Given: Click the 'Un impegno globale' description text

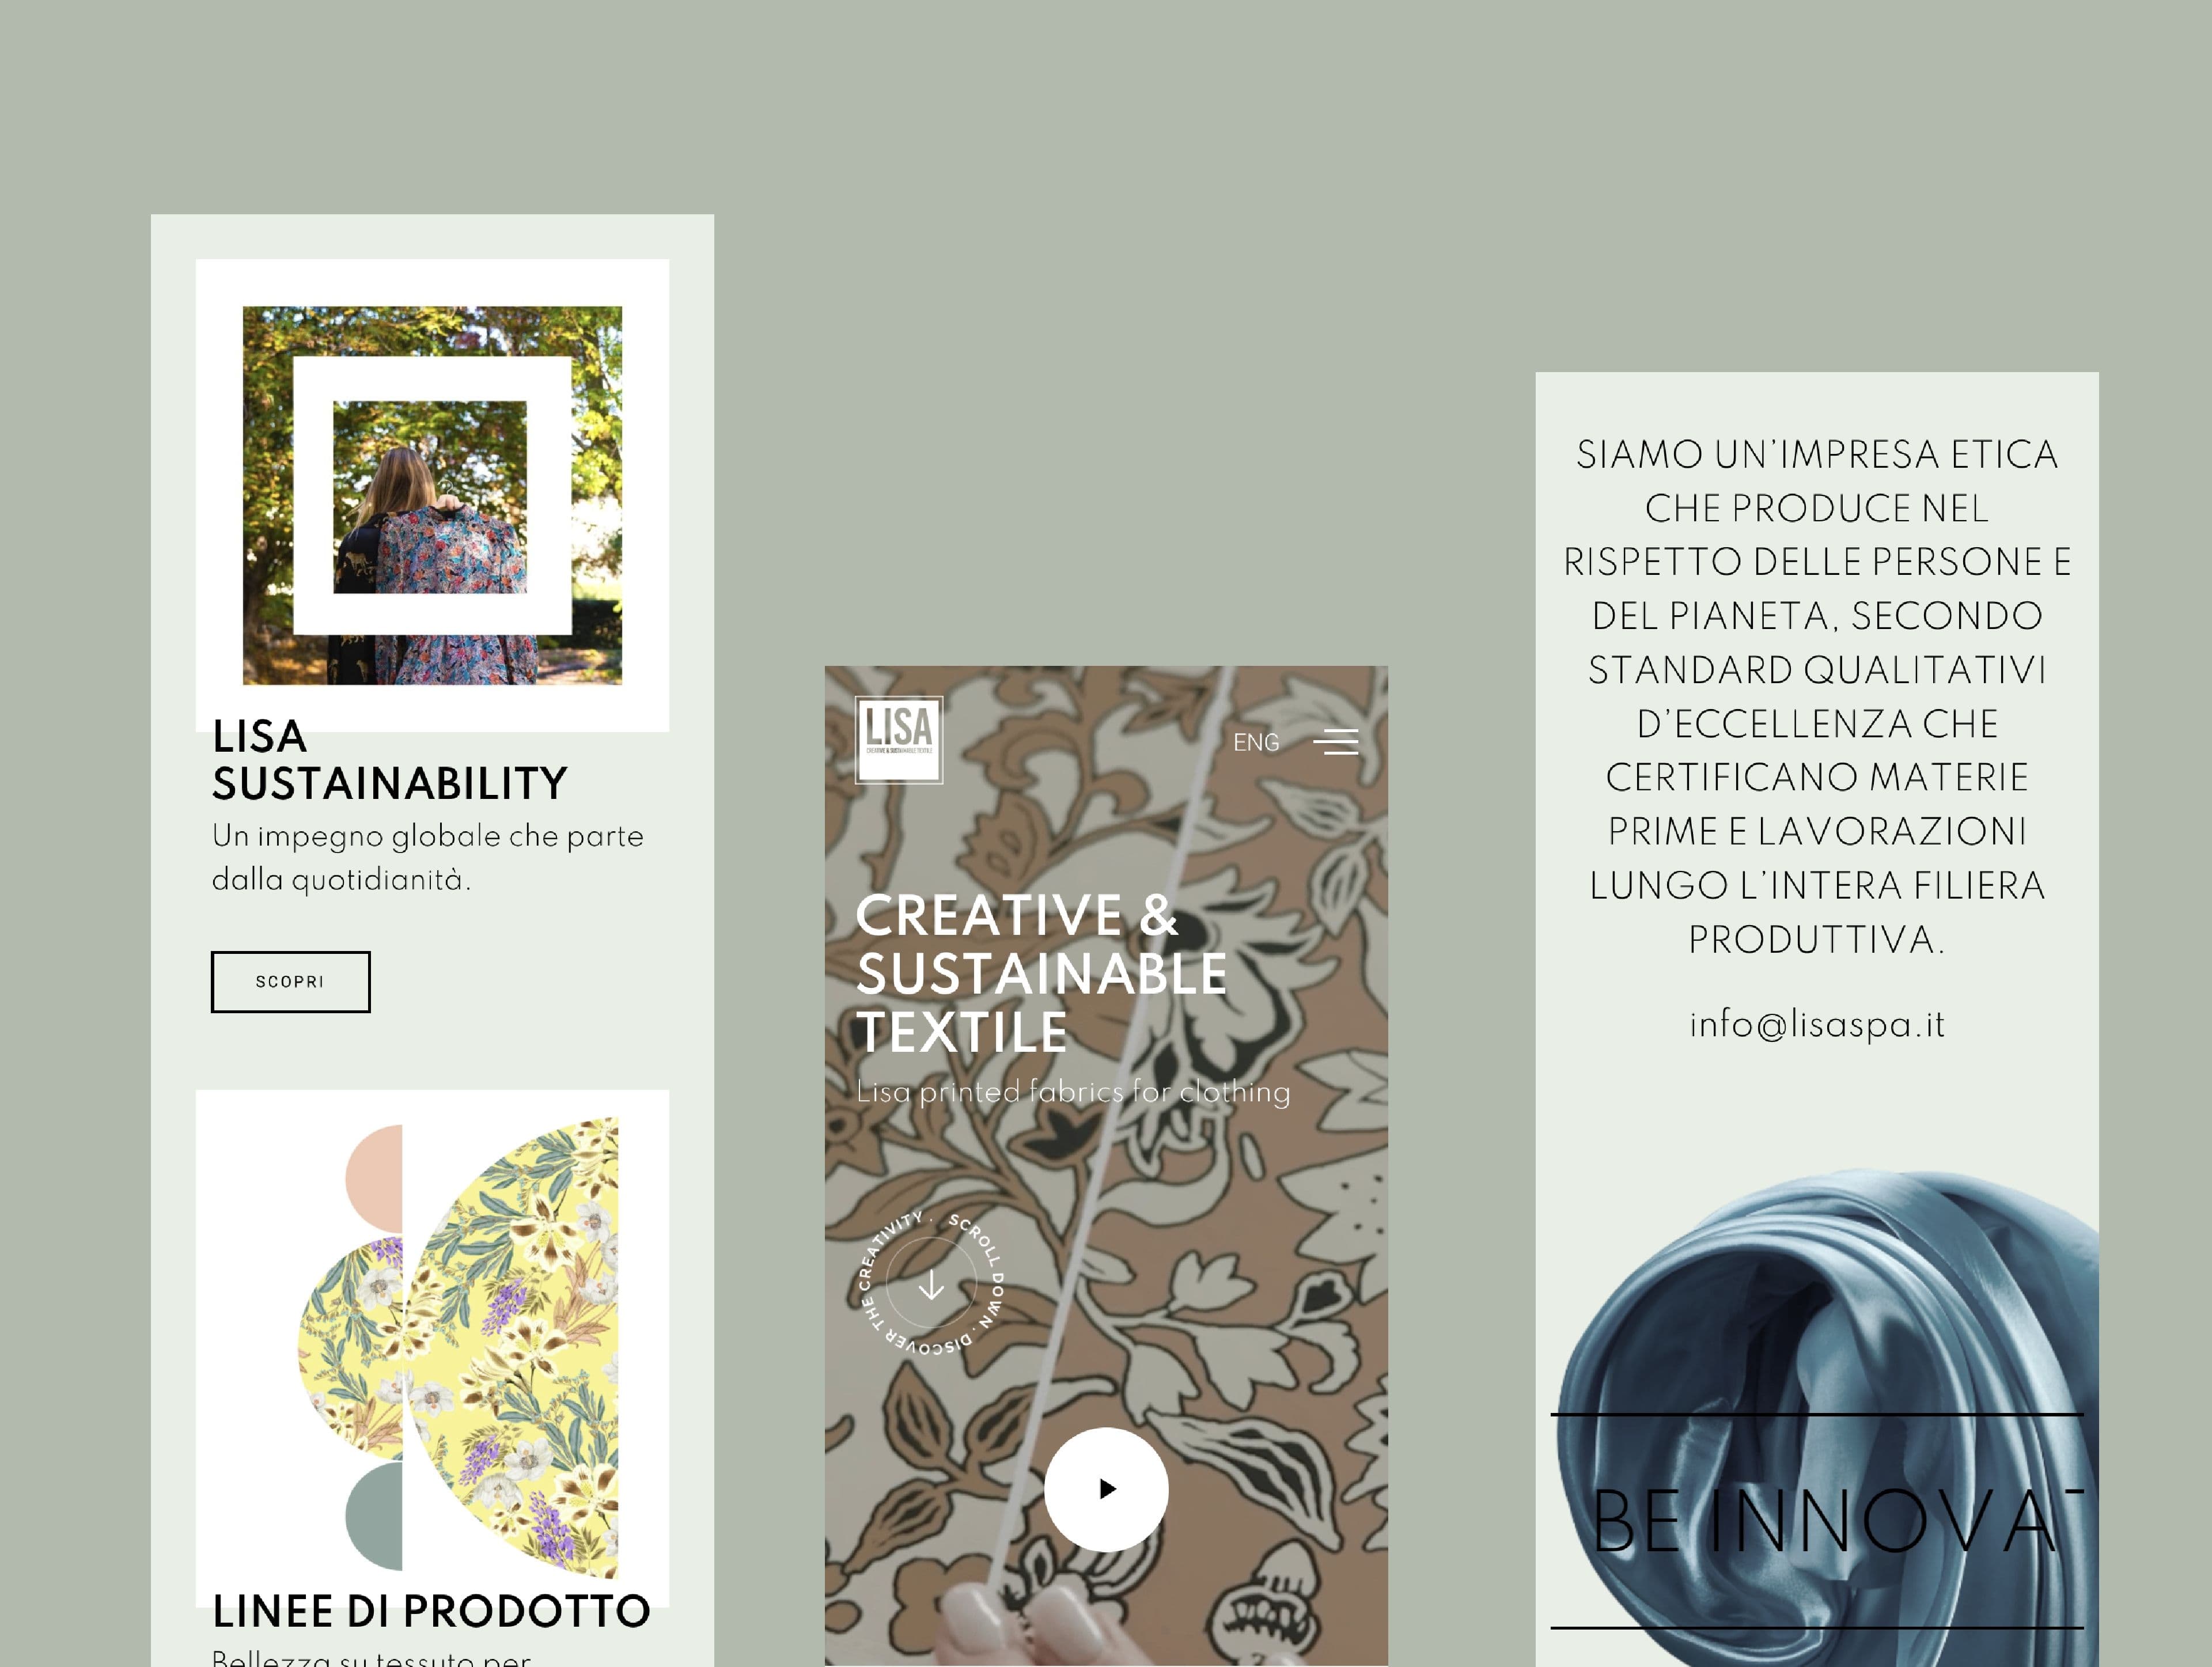Looking at the screenshot, I should (427, 857).
